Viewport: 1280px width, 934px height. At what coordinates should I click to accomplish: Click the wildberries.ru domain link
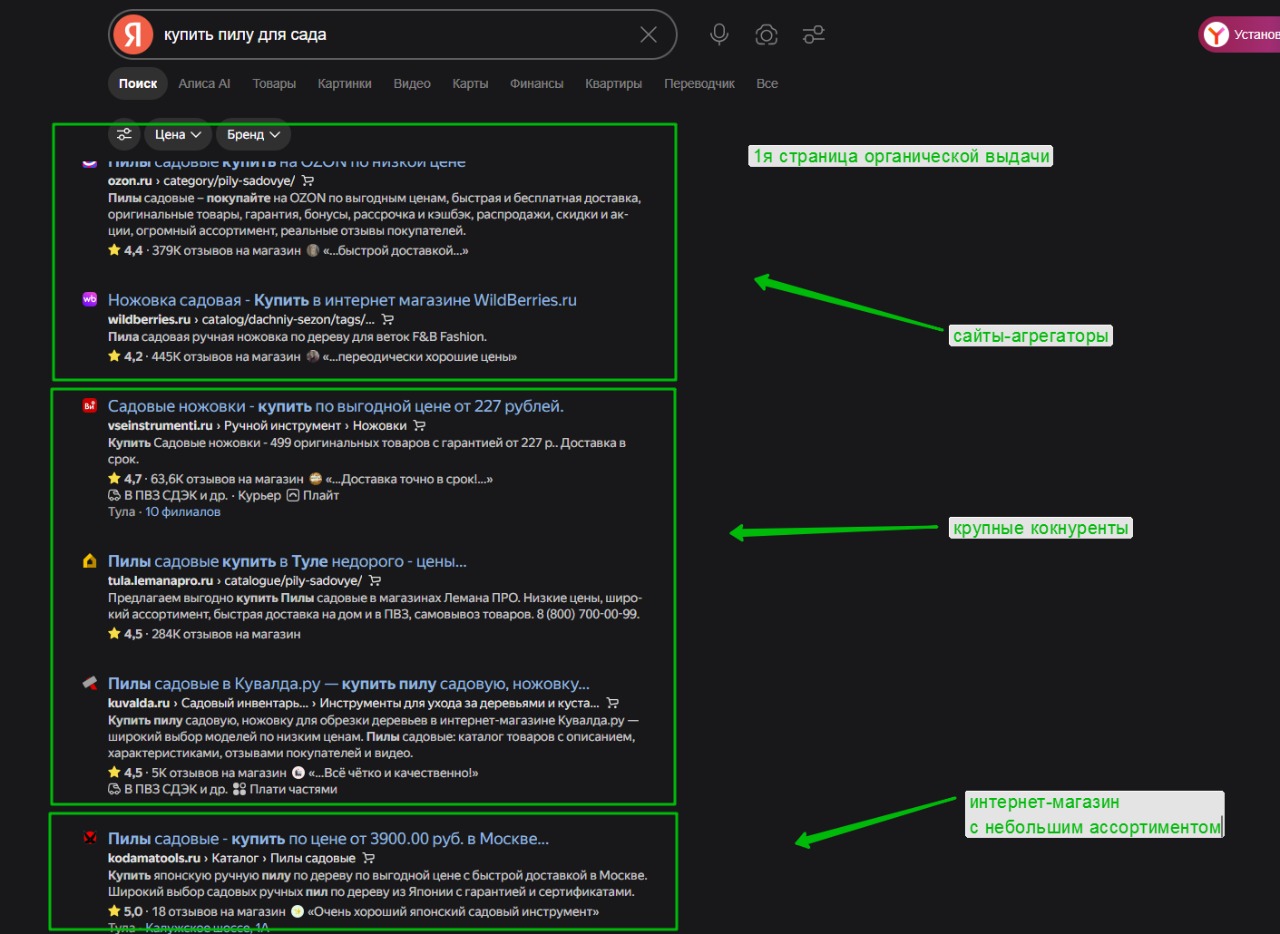(149, 319)
